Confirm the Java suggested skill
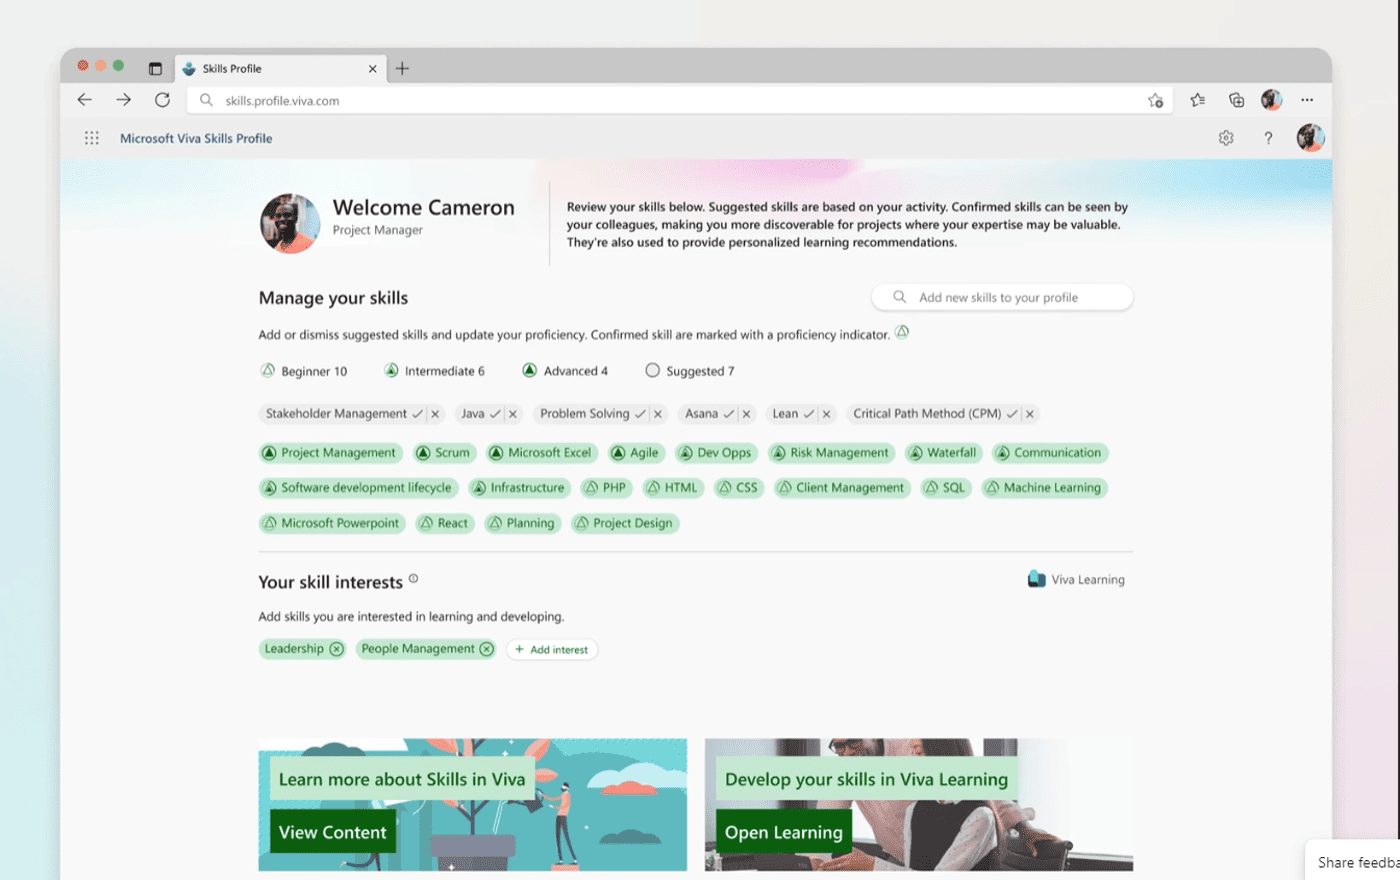The width and height of the screenshot is (1400, 880). [x=495, y=414]
